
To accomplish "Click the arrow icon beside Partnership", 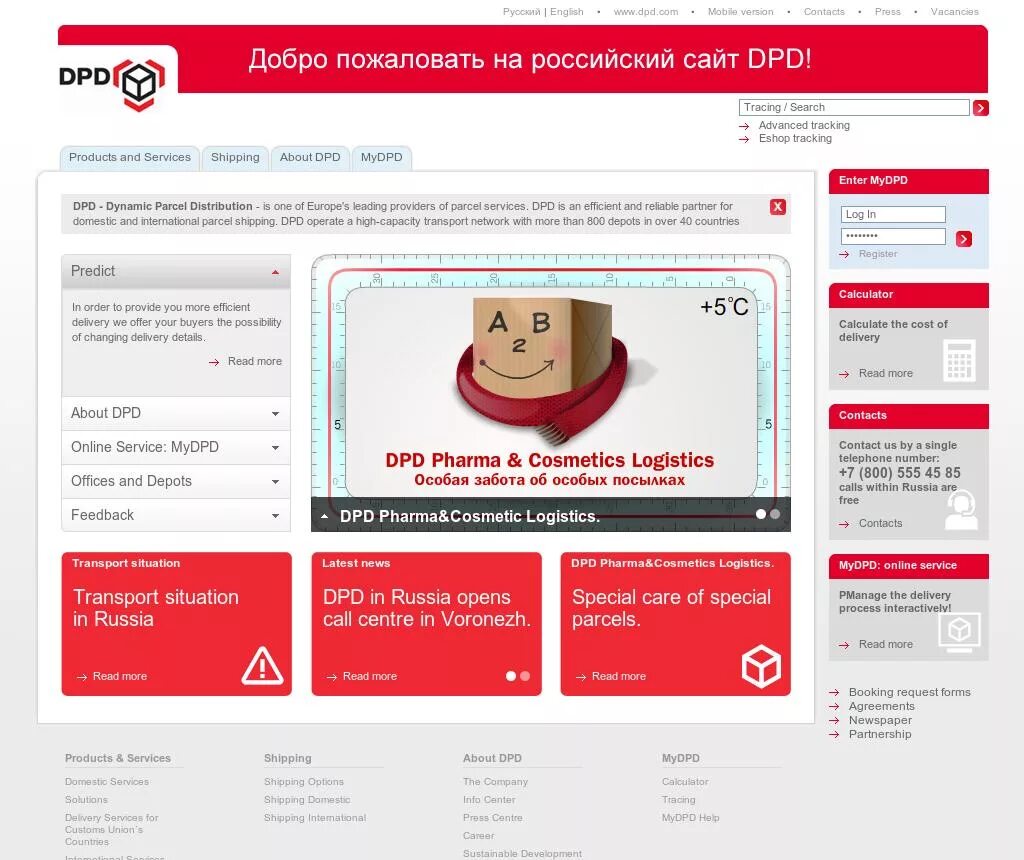I will [834, 735].
